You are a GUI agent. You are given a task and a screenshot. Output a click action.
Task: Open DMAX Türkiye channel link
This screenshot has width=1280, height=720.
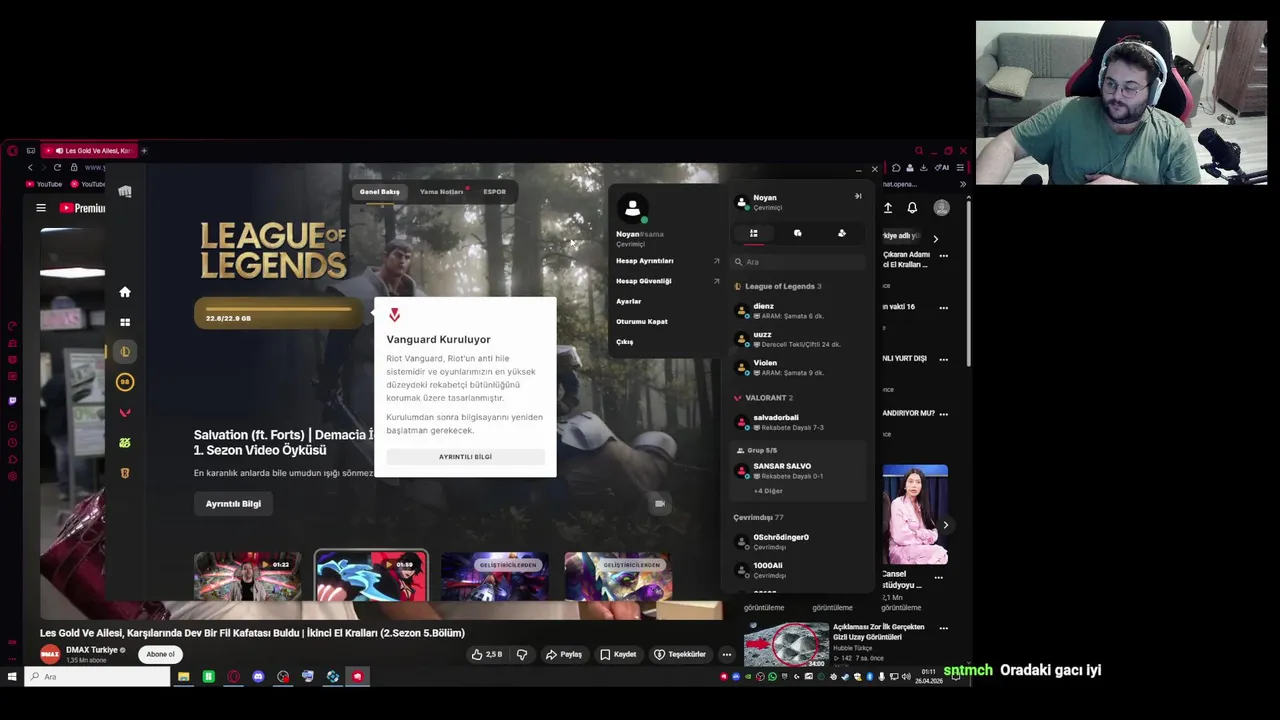(x=92, y=650)
